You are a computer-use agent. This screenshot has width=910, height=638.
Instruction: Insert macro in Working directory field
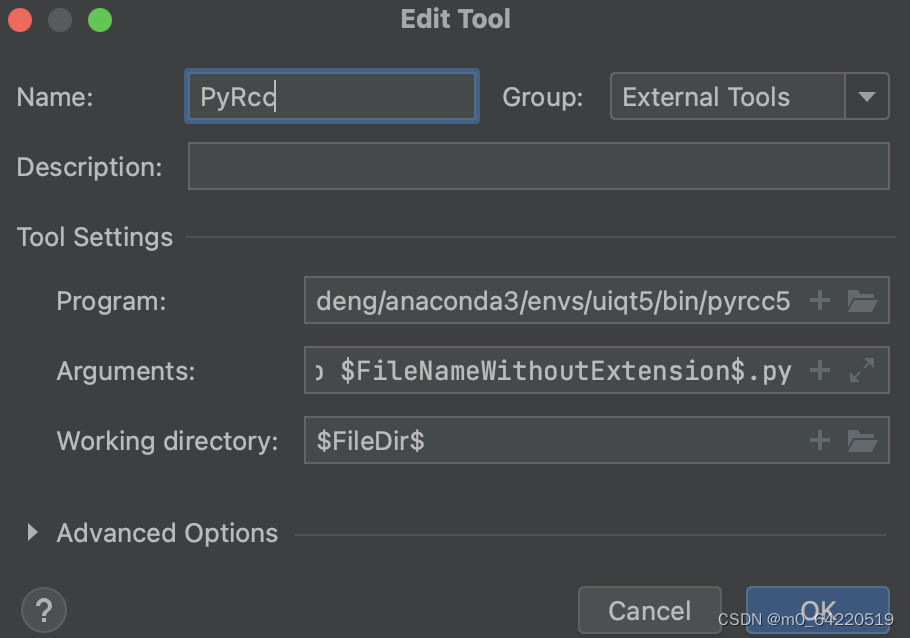pyautogui.click(x=819, y=440)
